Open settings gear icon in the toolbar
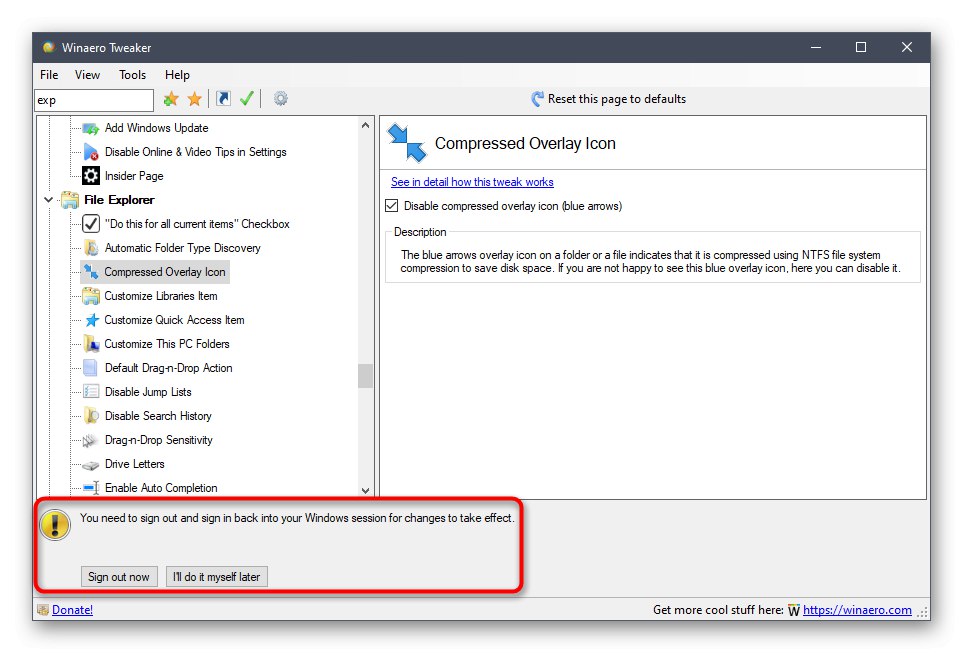The width and height of the screenshot is (963, 653). pos(281,98)
